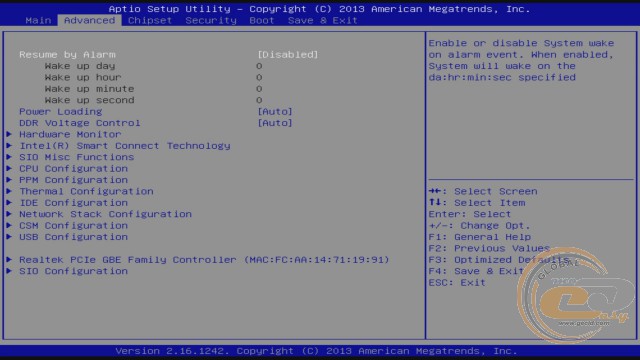
Task: Click the Version 2.16.1242 footer text
Action: 316,351
